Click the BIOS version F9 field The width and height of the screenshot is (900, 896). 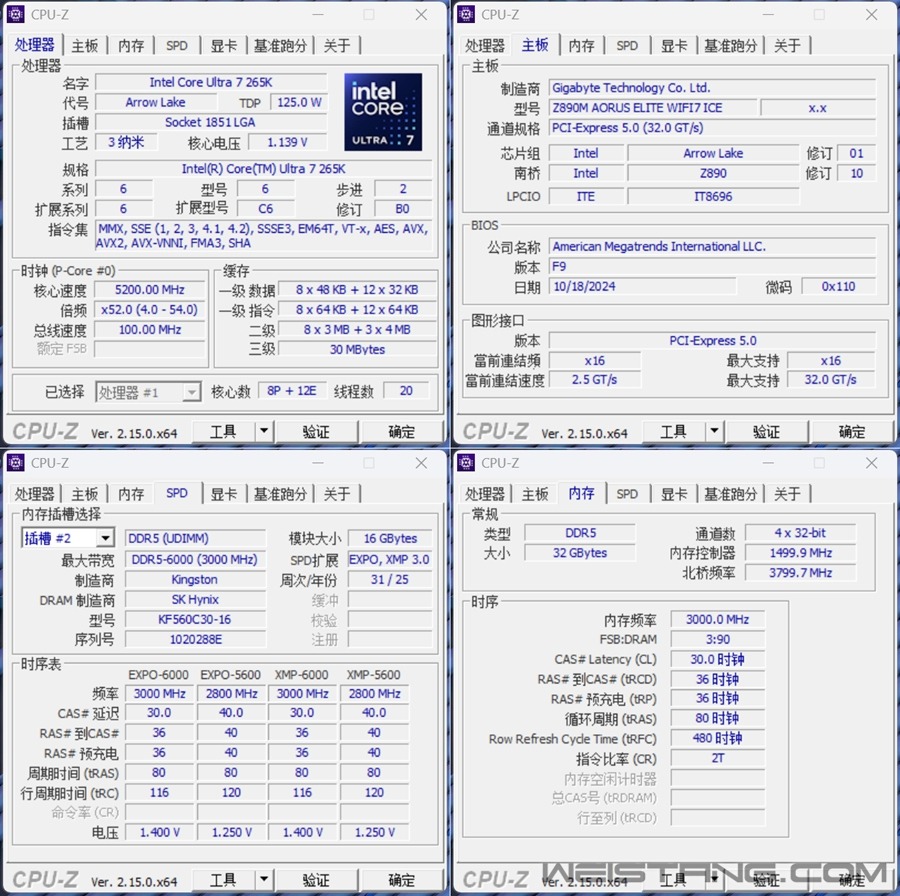pyautogui.click(x=712, y=266)
